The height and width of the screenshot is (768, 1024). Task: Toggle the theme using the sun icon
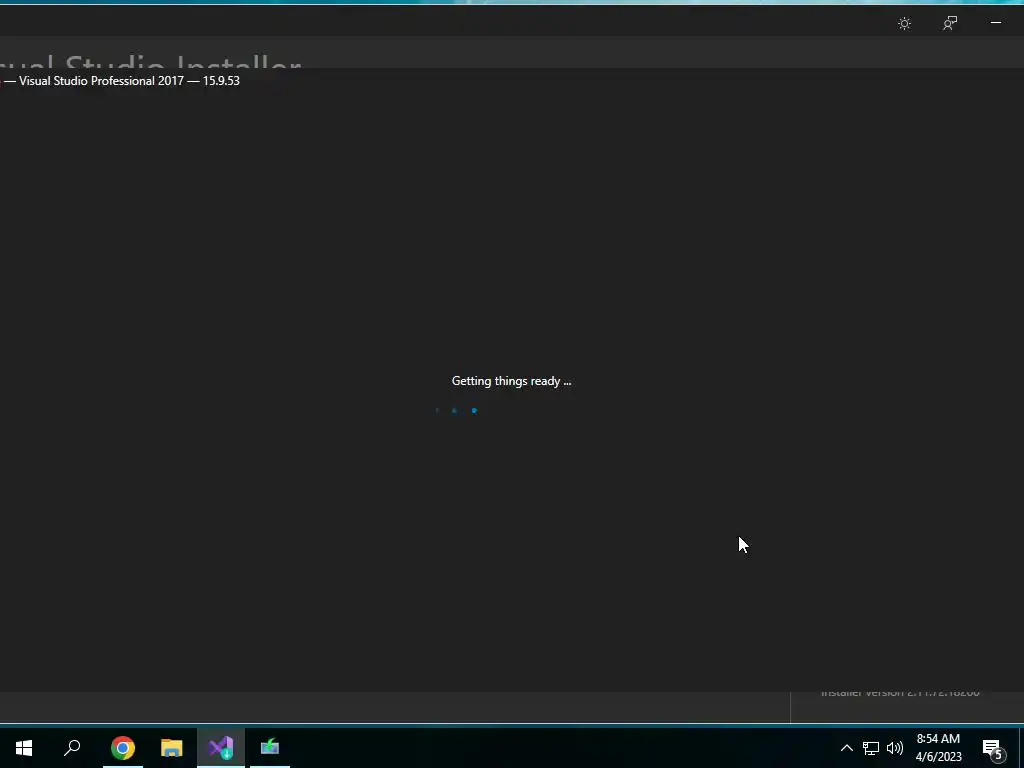click(x=904, y=24)
